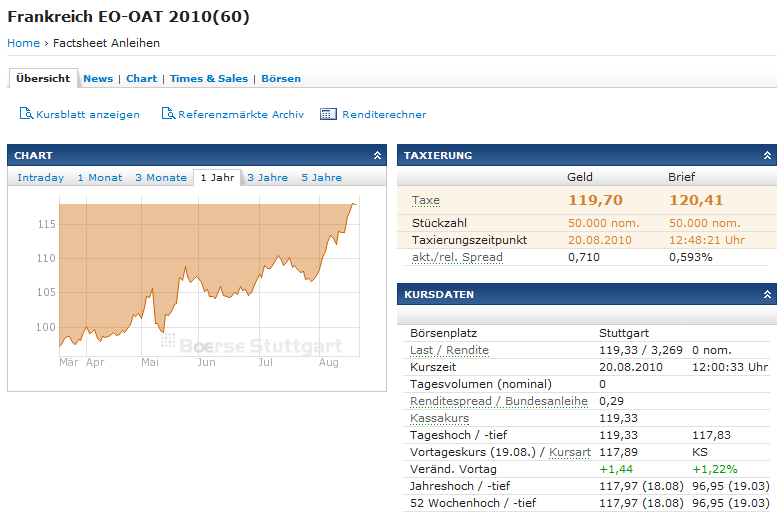
Task: Collapse the TAXIERUNG panel
Action: click(x=767, y=156)
